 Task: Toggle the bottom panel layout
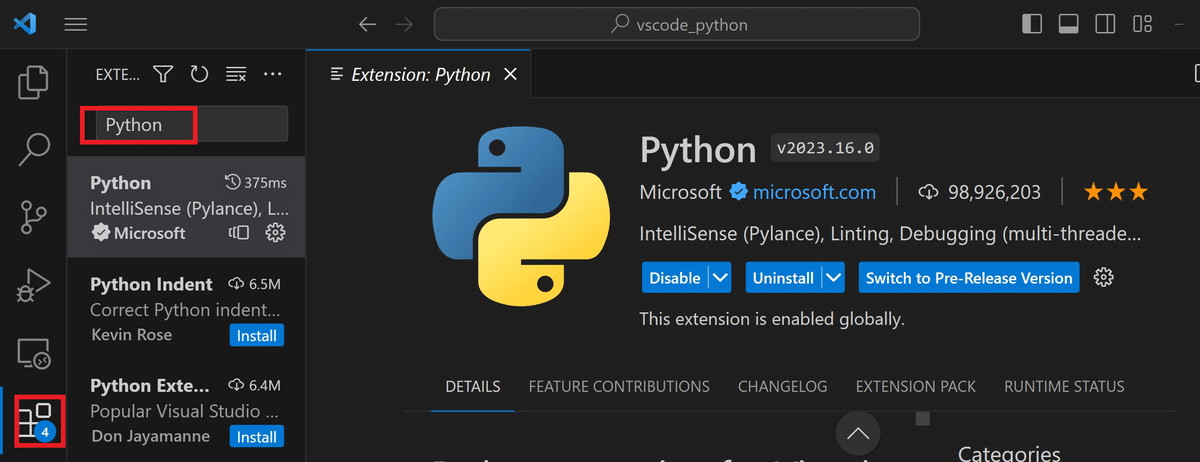(1068, 23)
